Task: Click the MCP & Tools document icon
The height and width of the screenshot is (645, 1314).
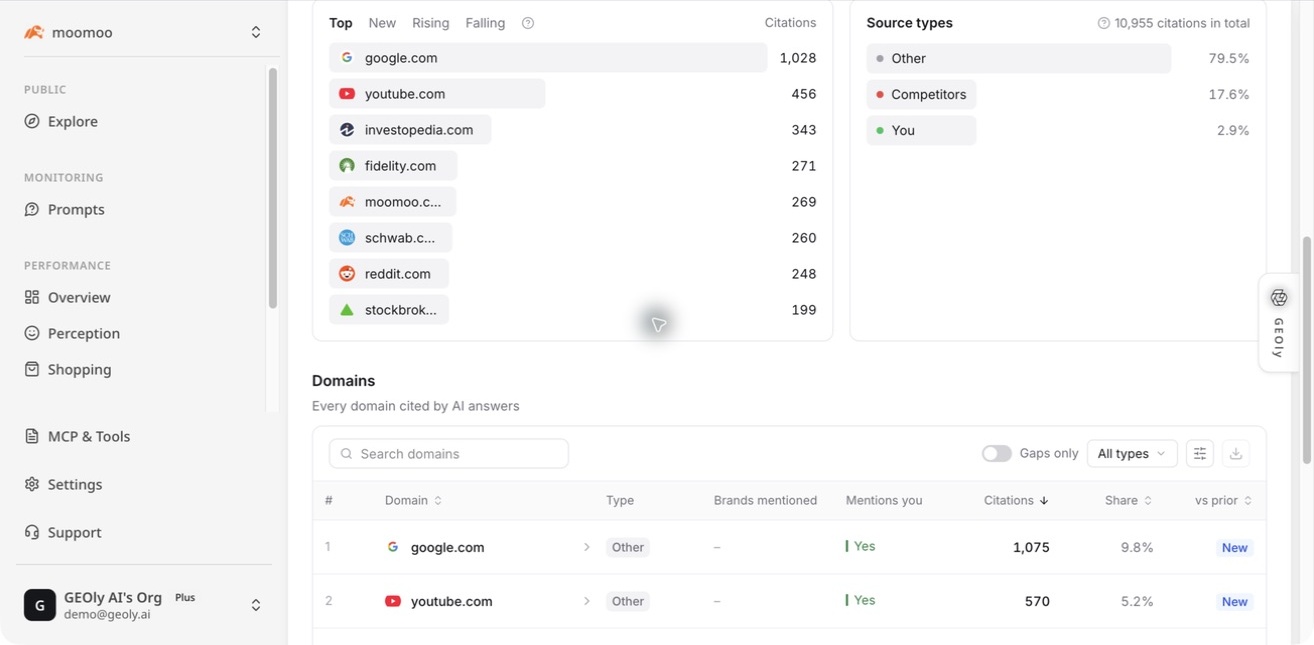Action: coord(32,436)
